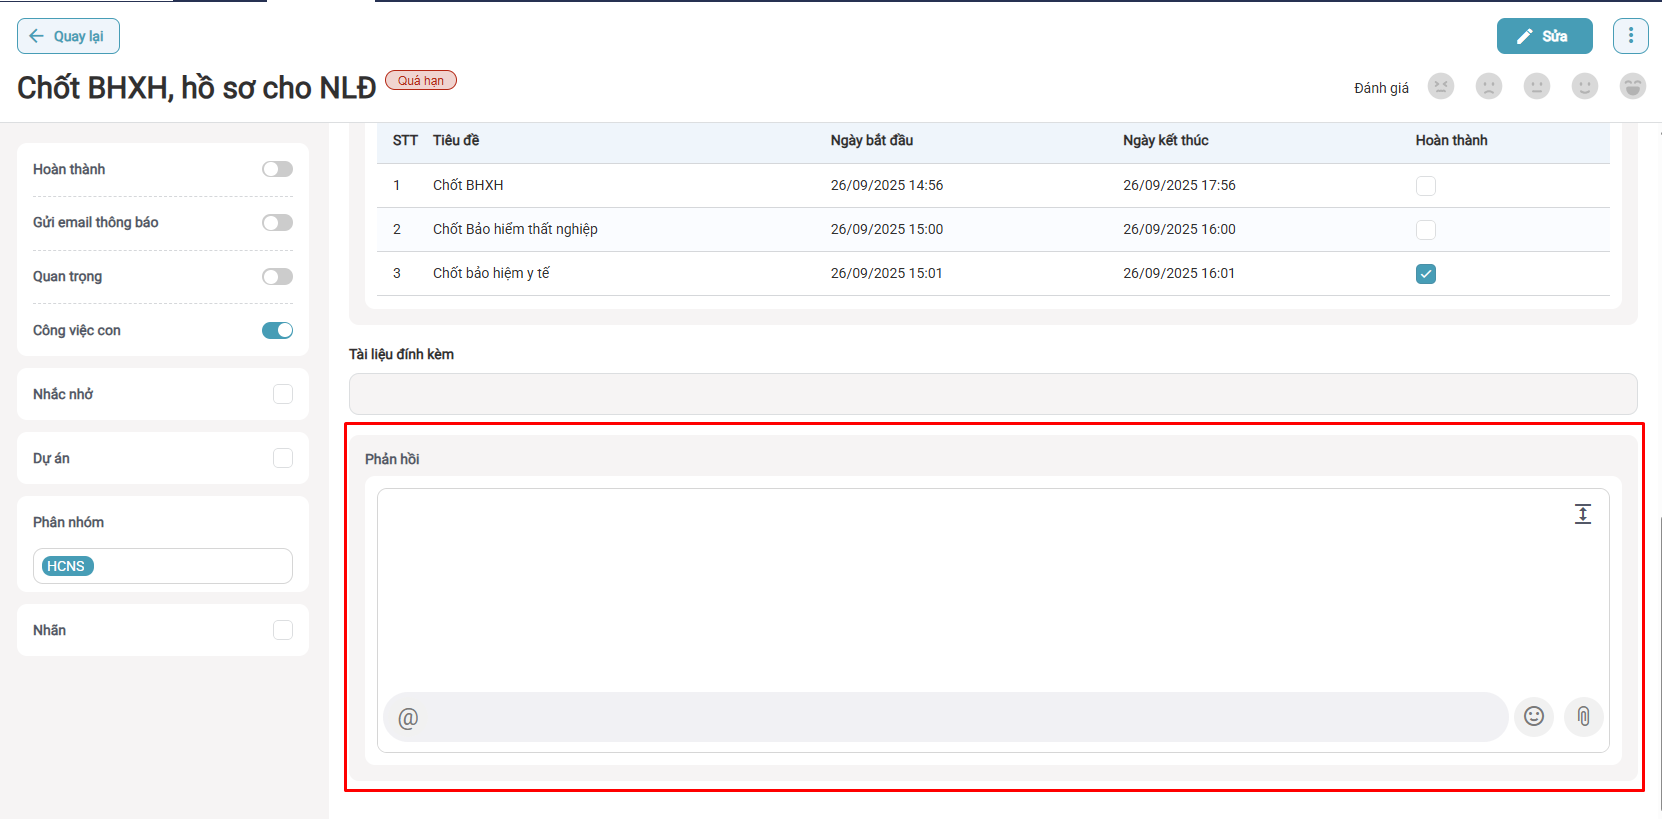Open the three-dot more options menu

coord(1630,36)
